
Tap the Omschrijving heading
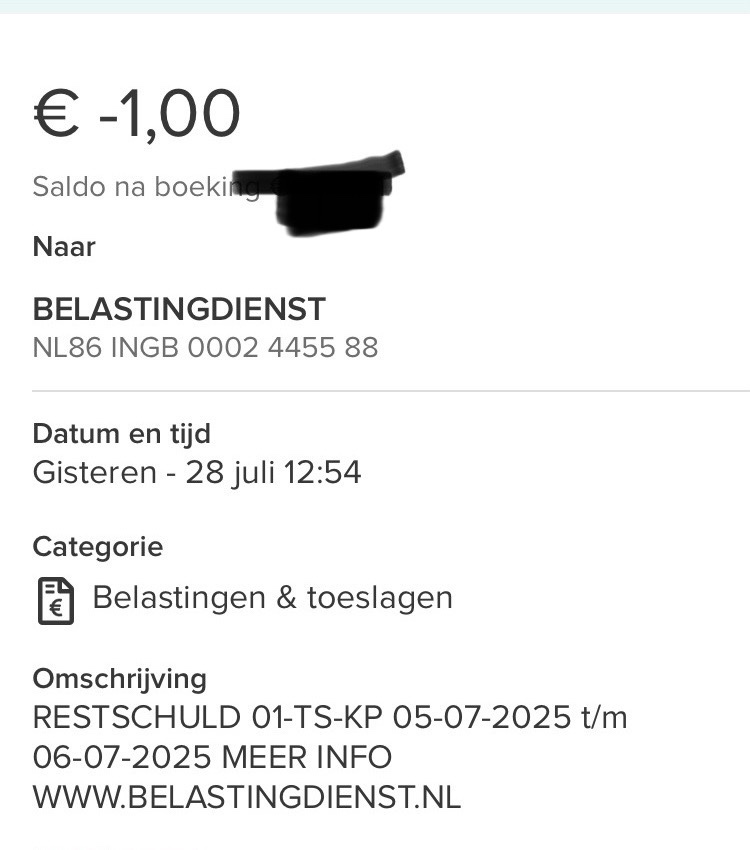[x=119, y=679]
